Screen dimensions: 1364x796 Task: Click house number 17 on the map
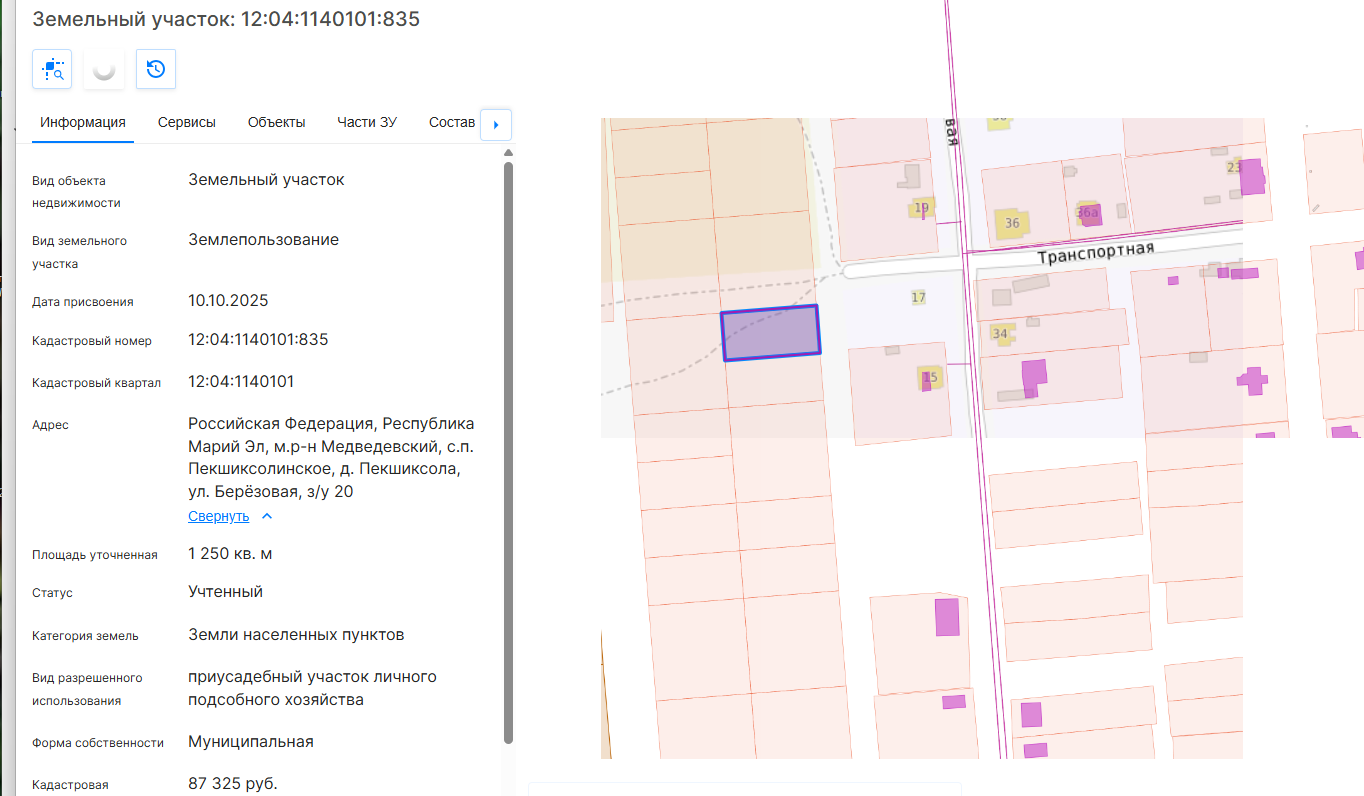[919, 297]
